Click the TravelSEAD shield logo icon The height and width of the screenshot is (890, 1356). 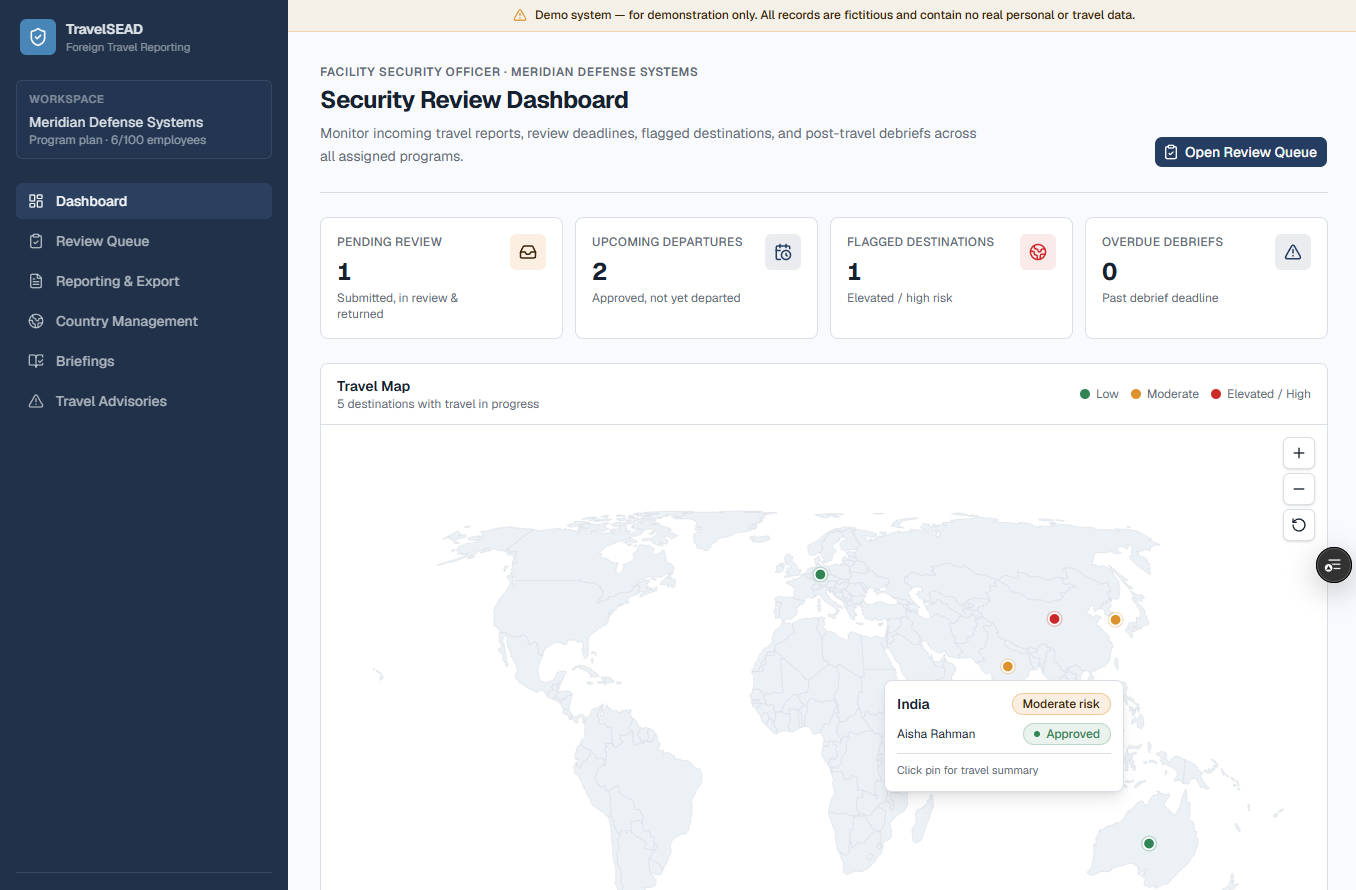(38, 37)
